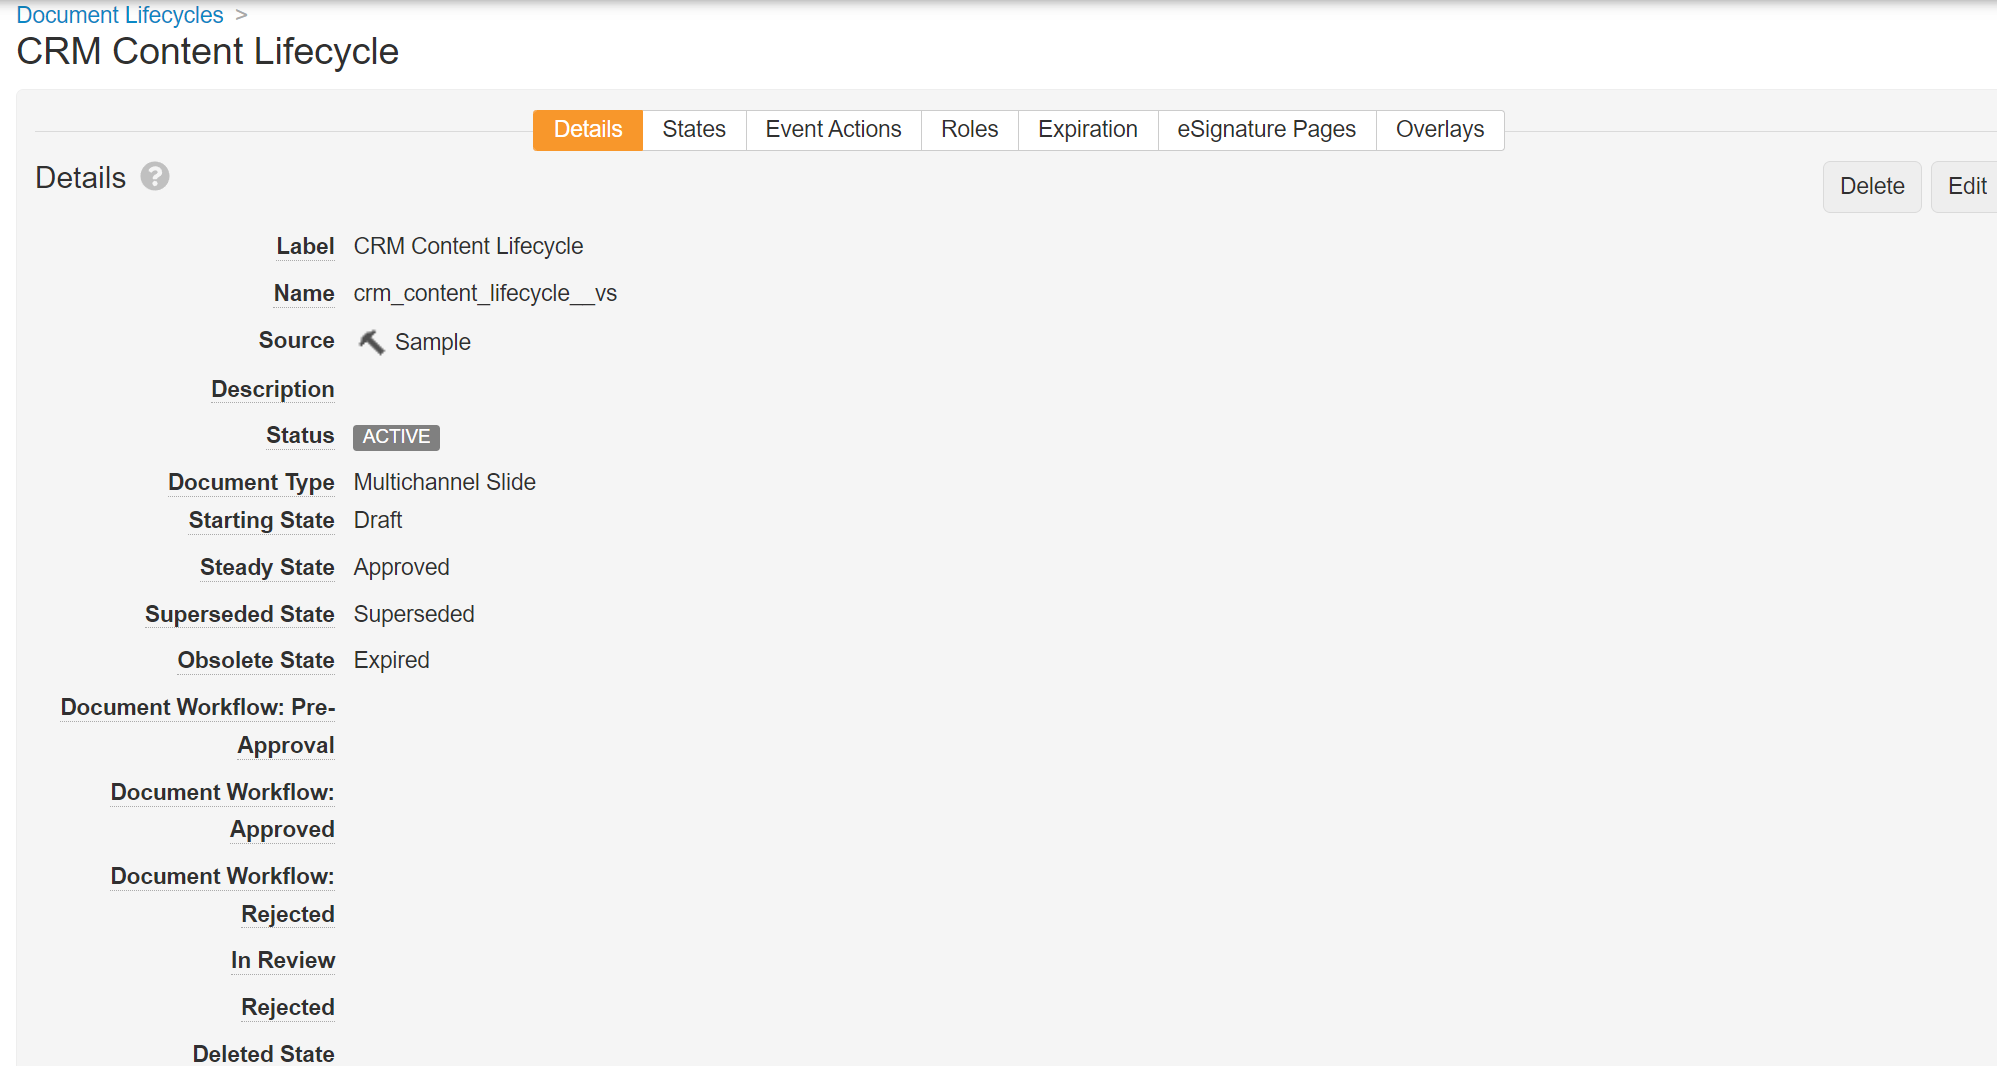Switch to the Overlays tab
Viewport: 1997px width, 1066px height.
[x=1439, y=130]
